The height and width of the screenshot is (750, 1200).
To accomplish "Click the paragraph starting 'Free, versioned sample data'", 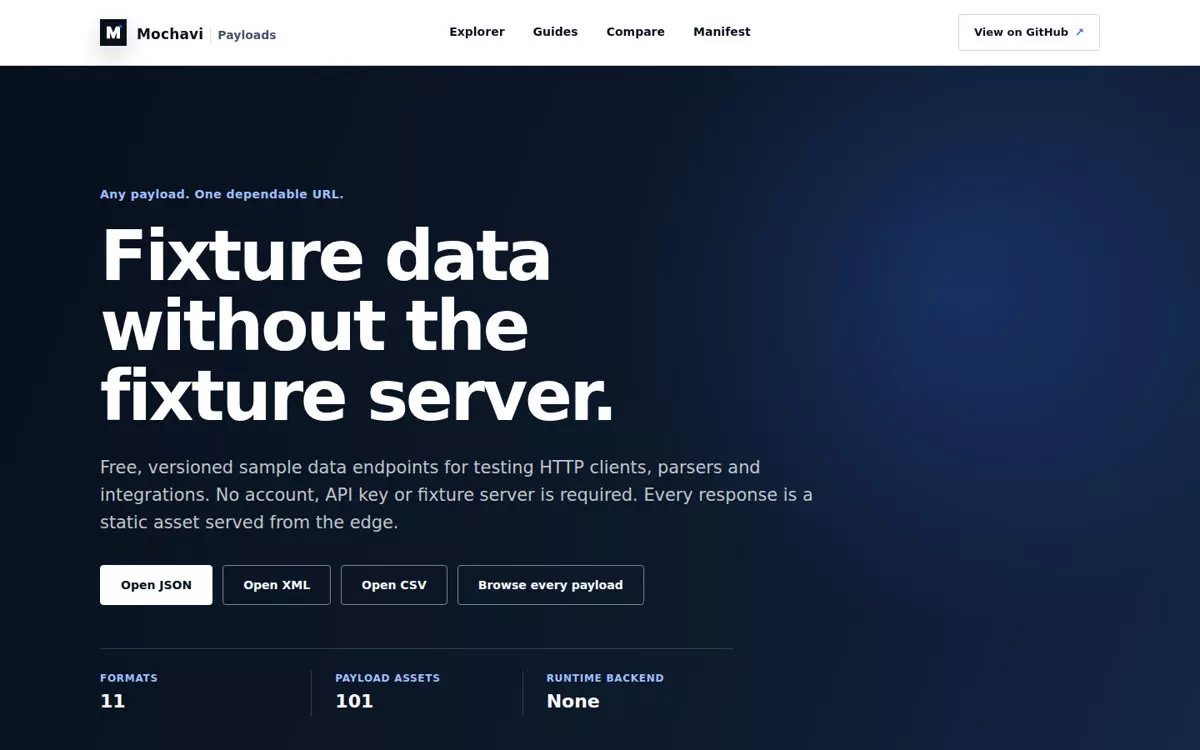I will (x=456, y=495).
